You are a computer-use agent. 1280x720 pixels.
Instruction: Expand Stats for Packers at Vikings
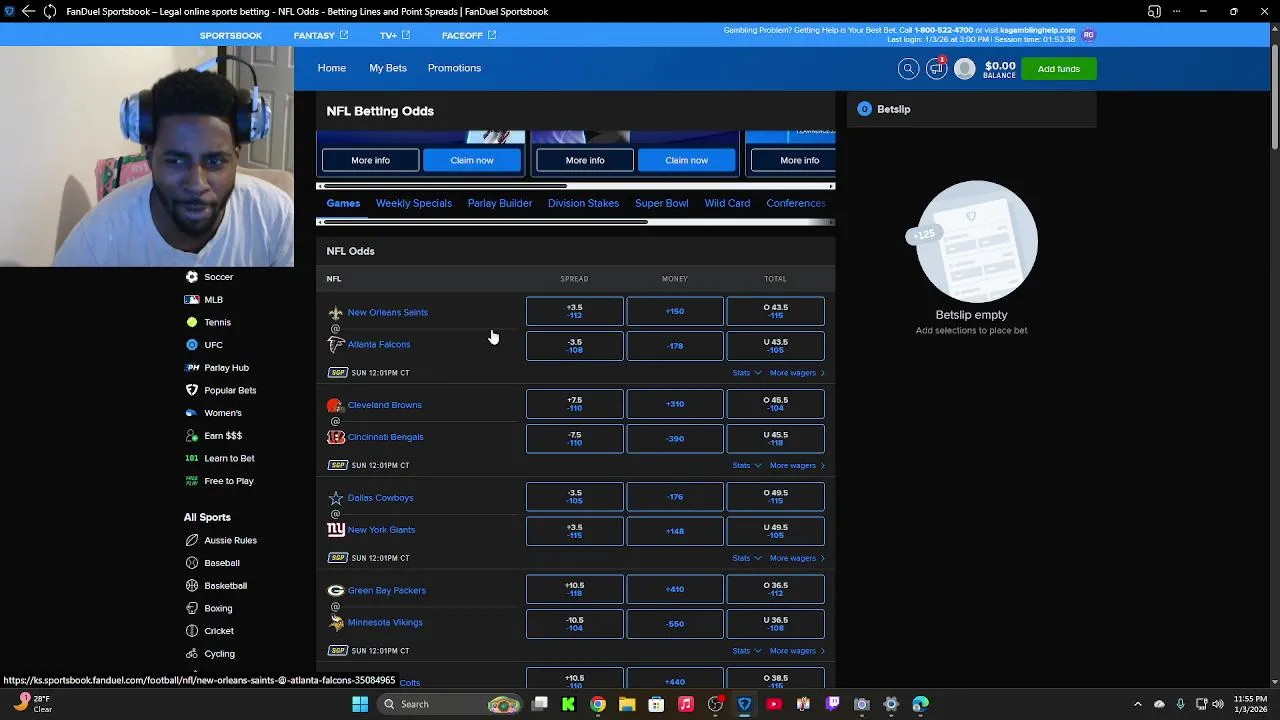[x=746, y=651]
